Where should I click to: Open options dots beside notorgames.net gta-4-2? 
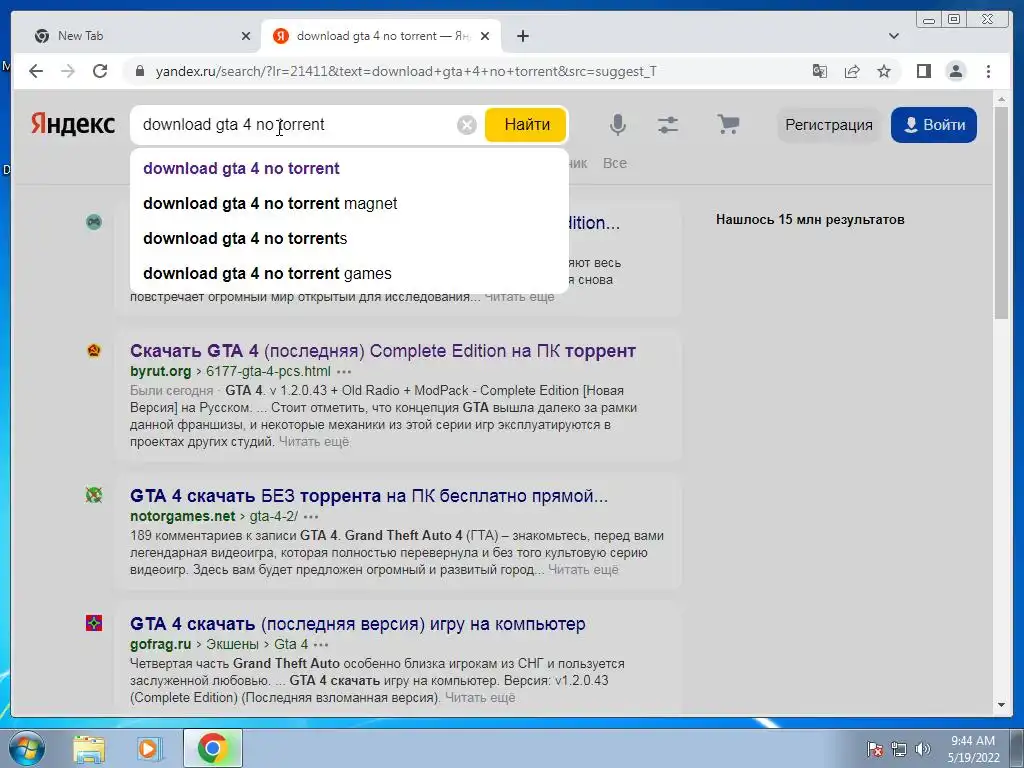point(312,517)
